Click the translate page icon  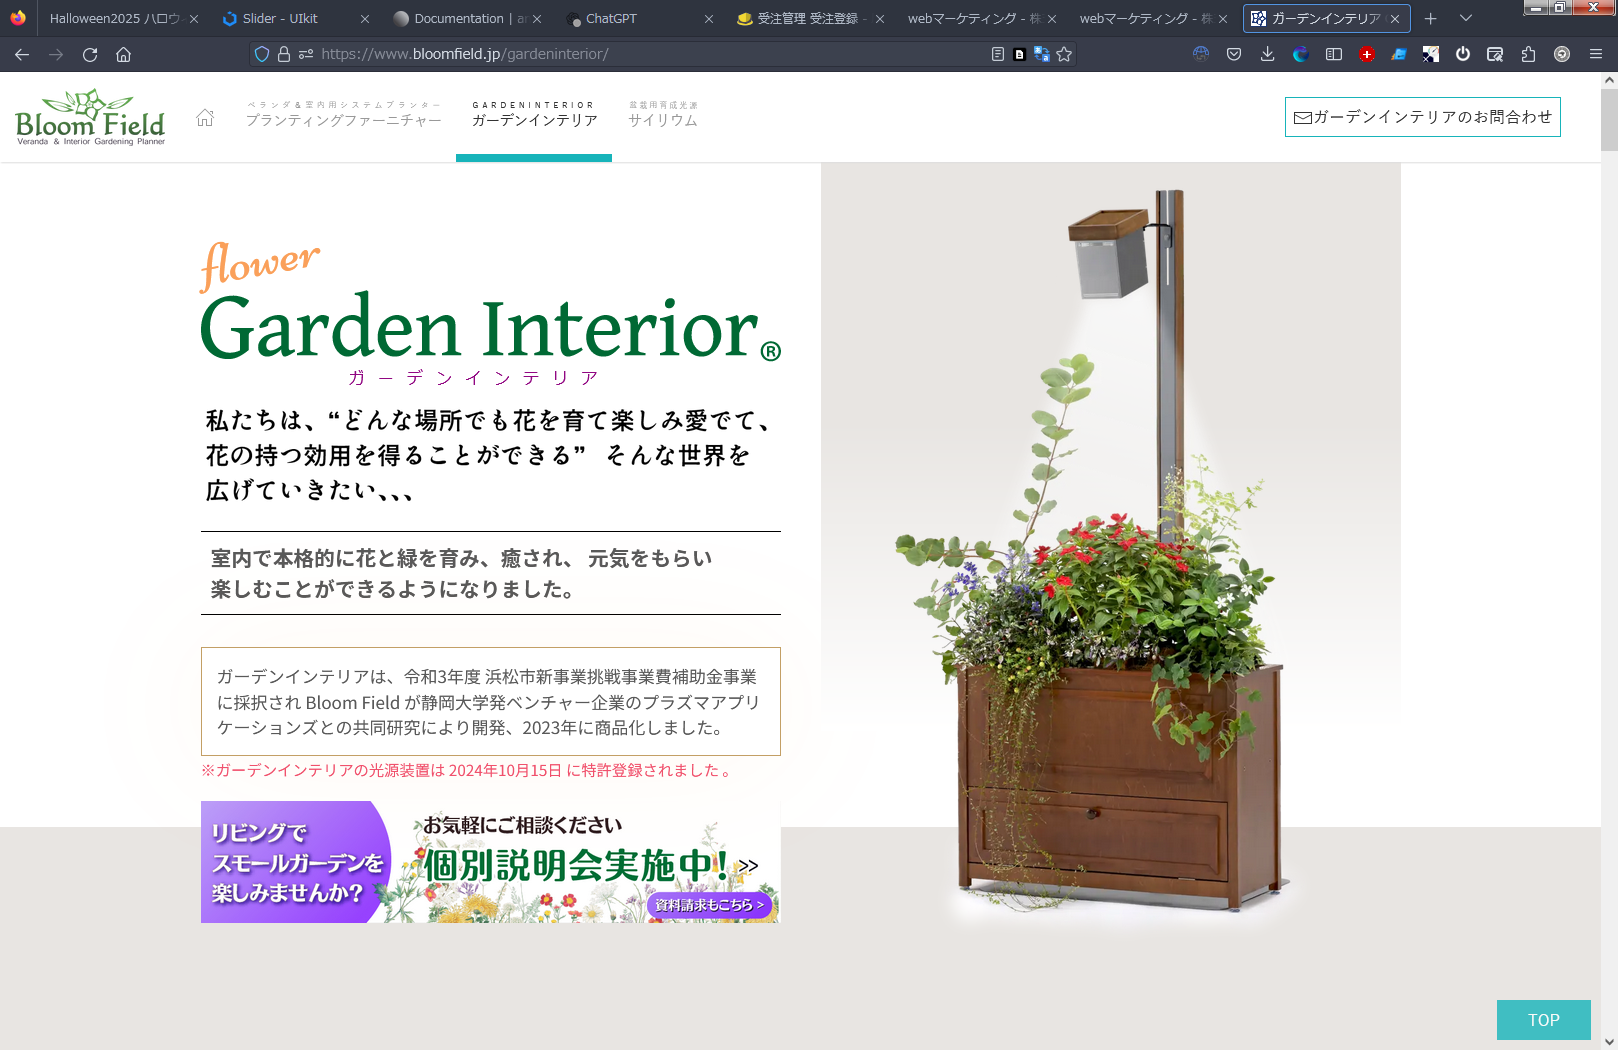(1041, 54)
